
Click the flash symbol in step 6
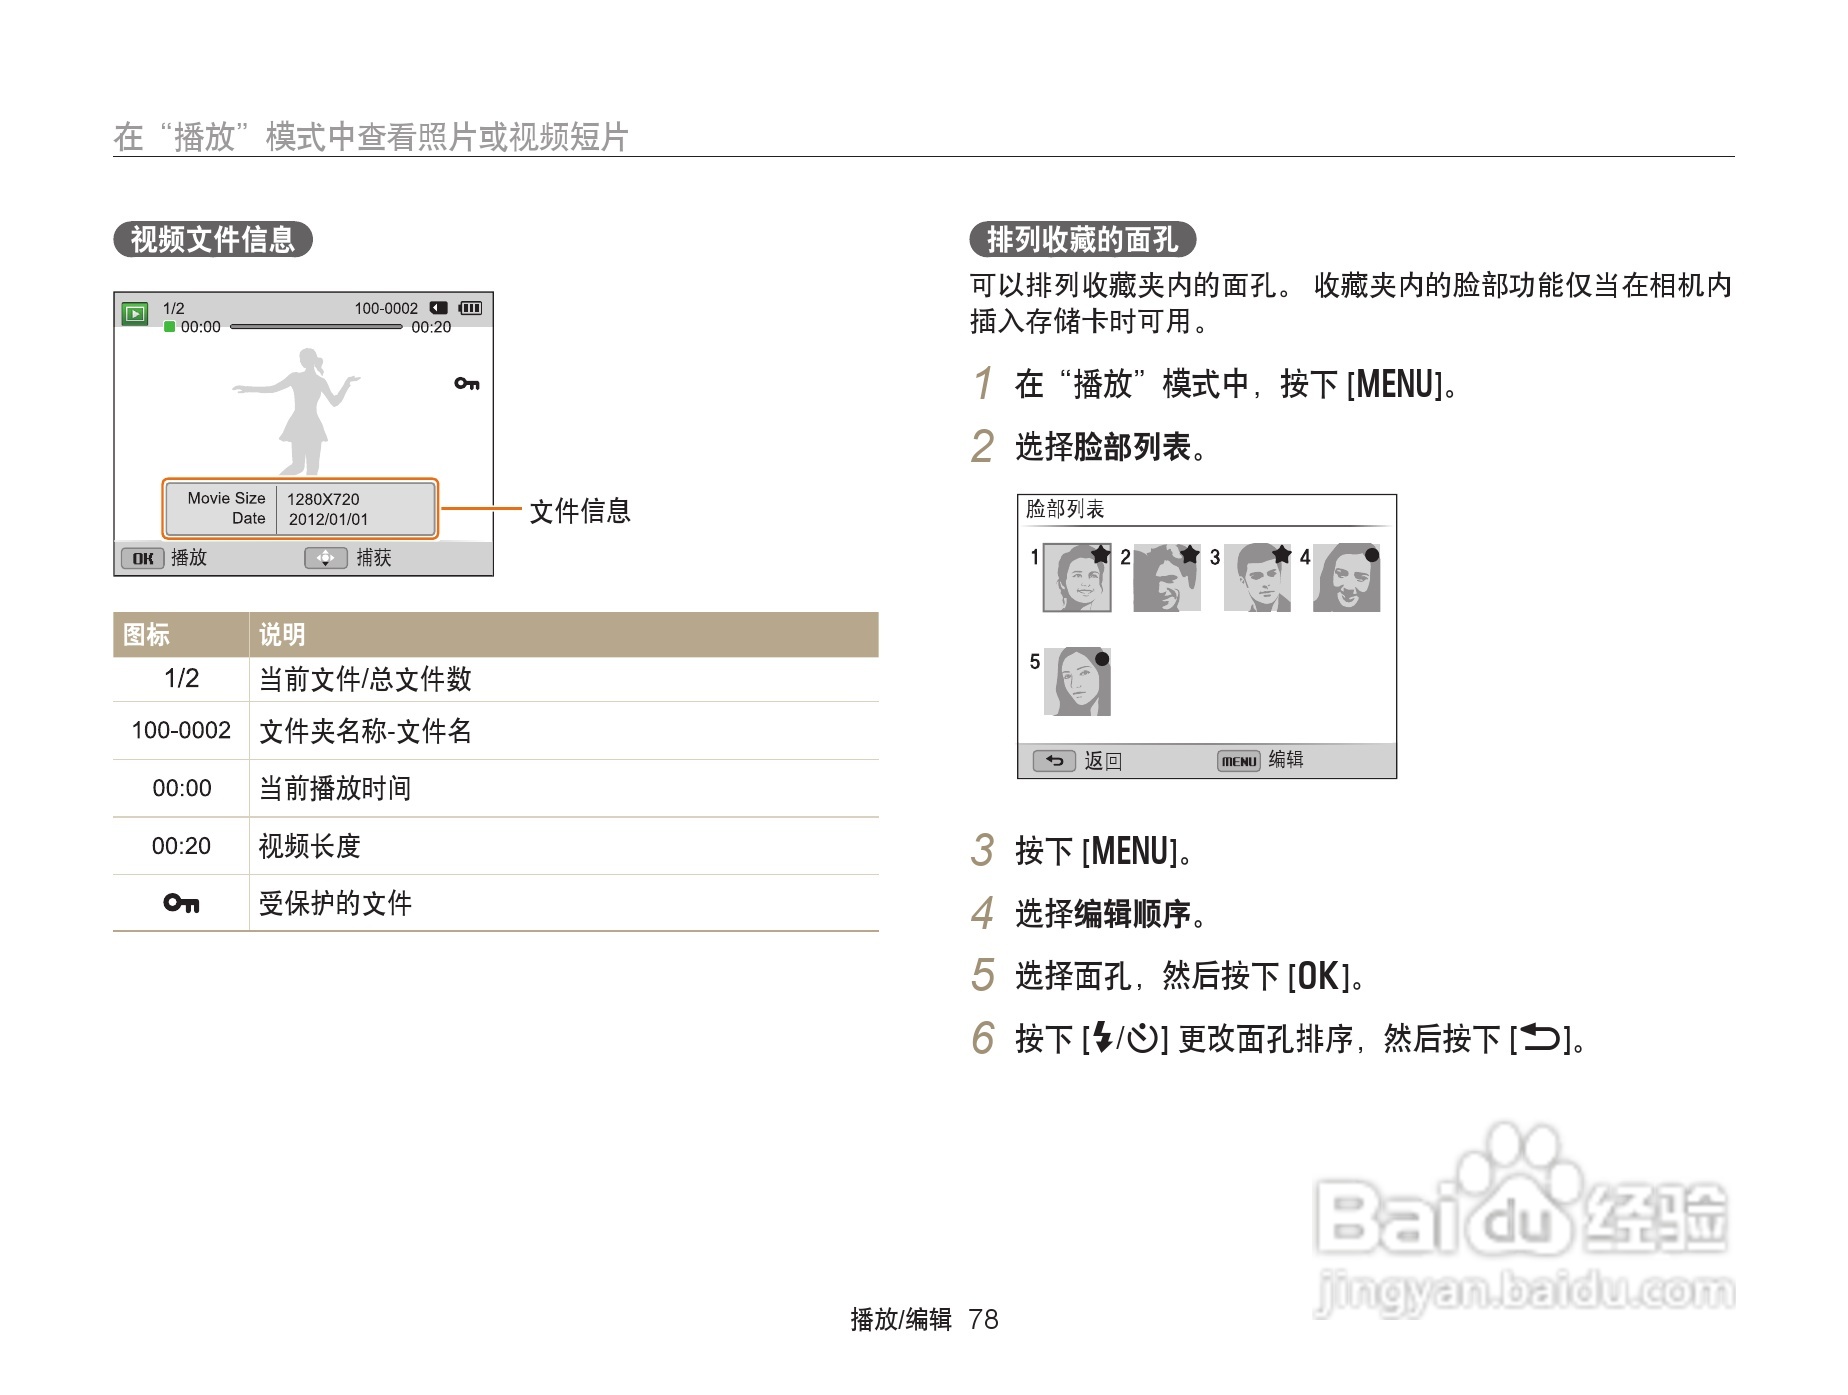tap(1102, 1038)
